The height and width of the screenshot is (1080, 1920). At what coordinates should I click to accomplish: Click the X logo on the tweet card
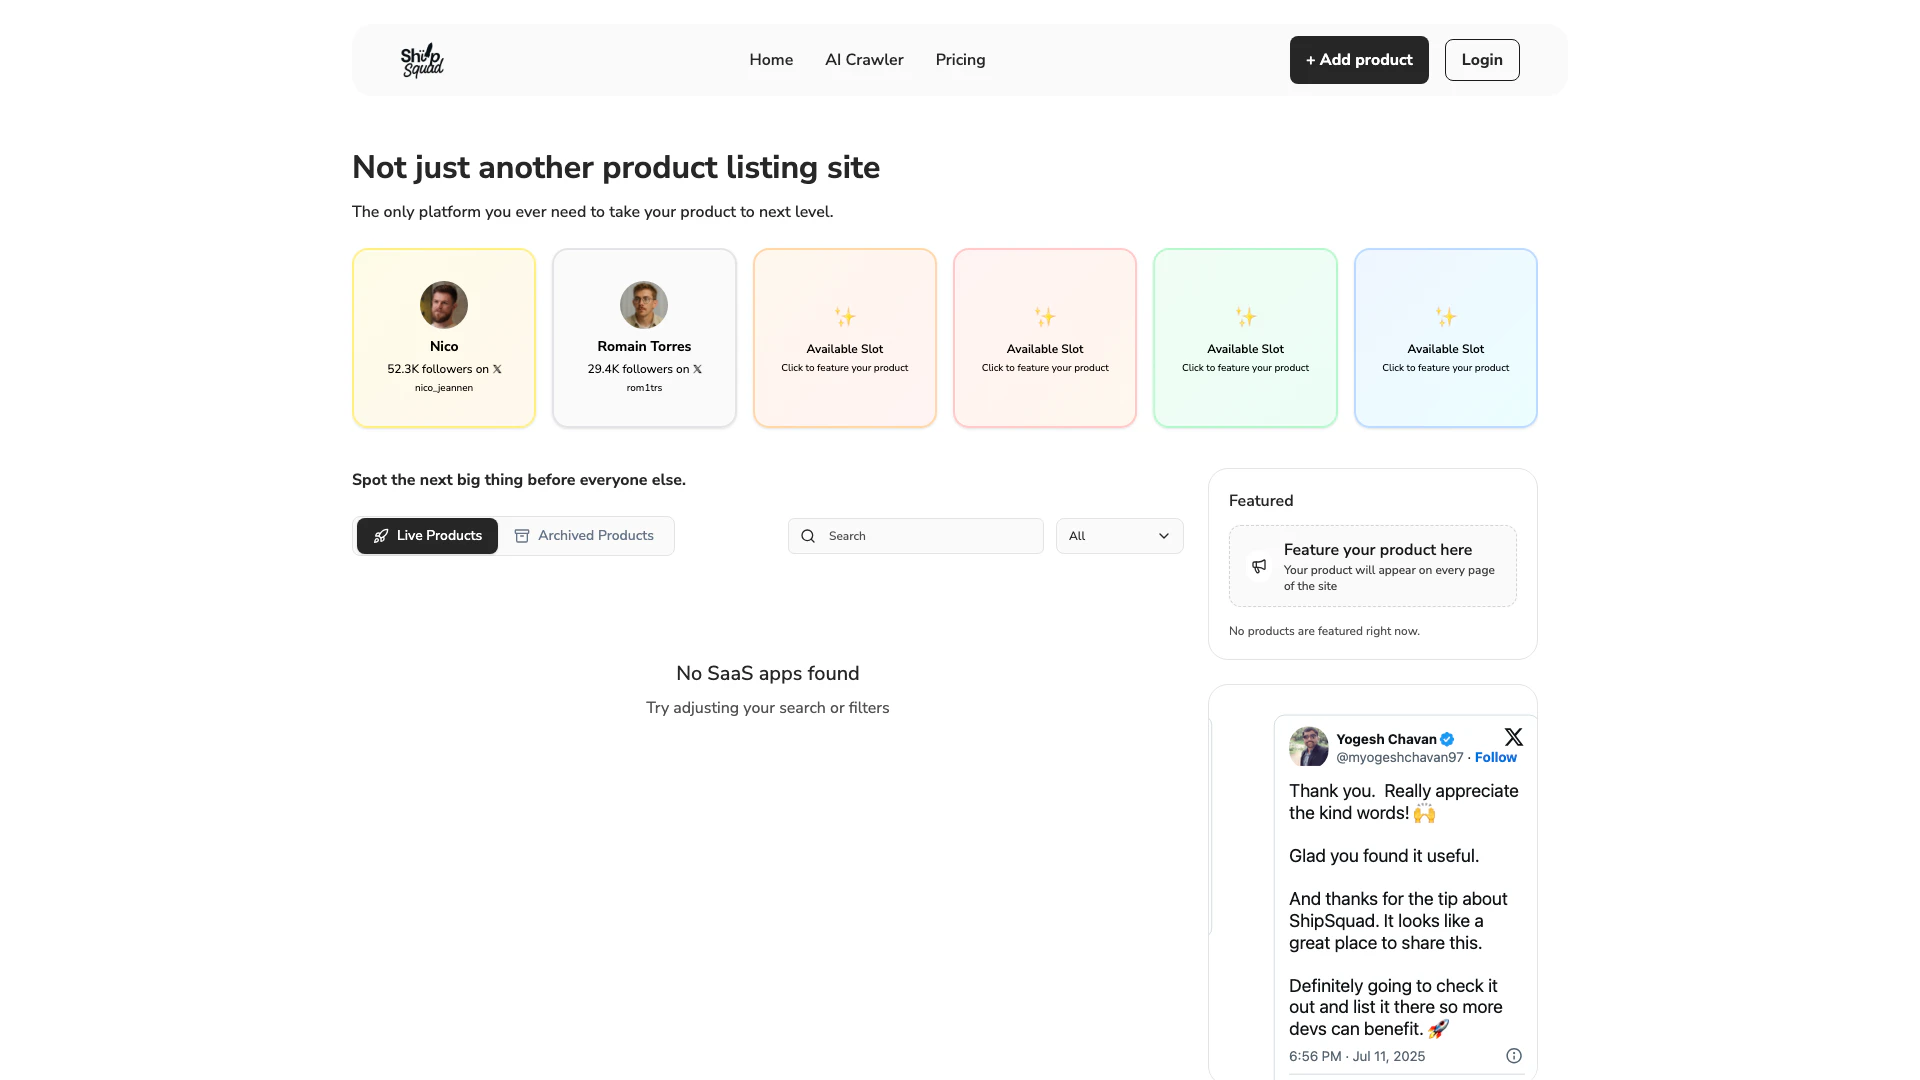coord(1513,737)
